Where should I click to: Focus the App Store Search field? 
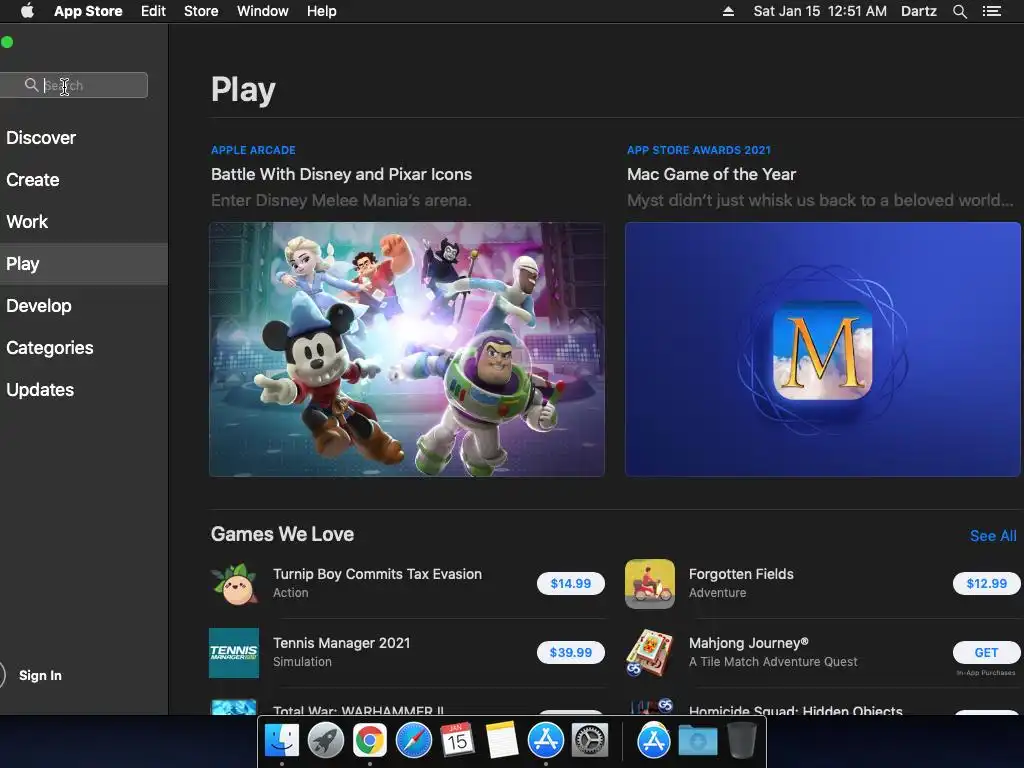(x=74, y=85)
